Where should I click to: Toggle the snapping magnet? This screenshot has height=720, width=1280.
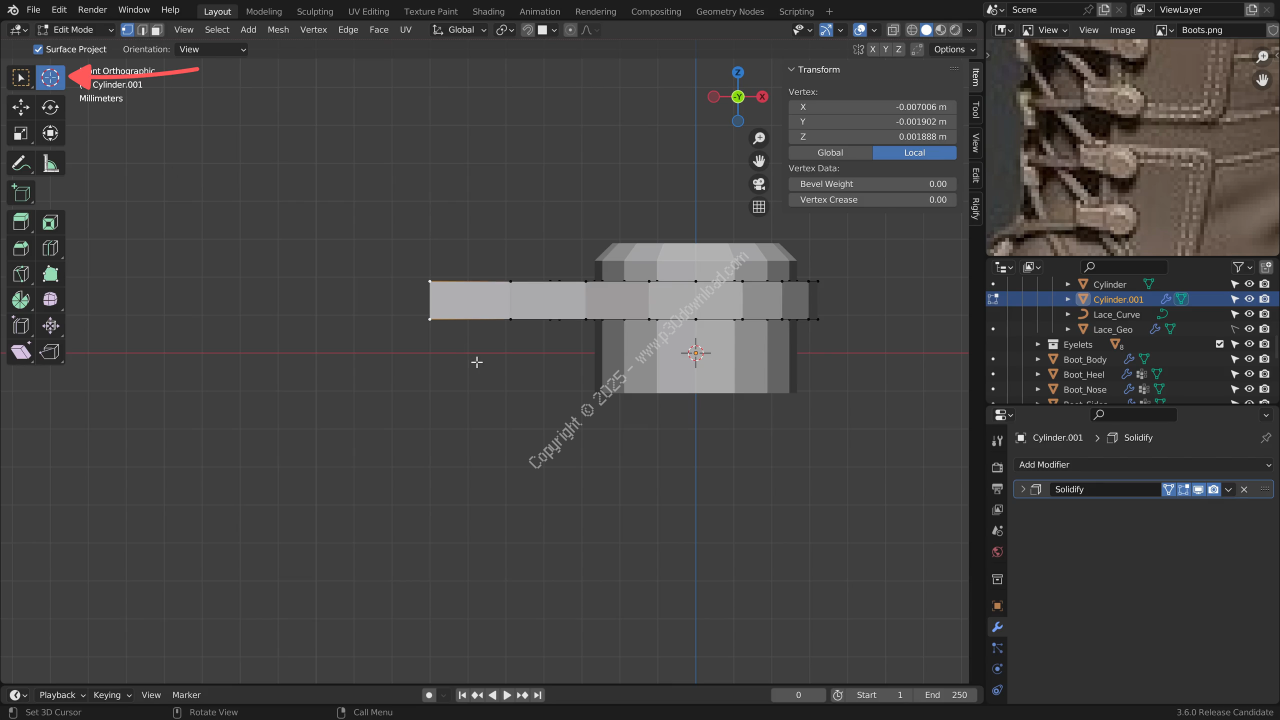(528, 30)
